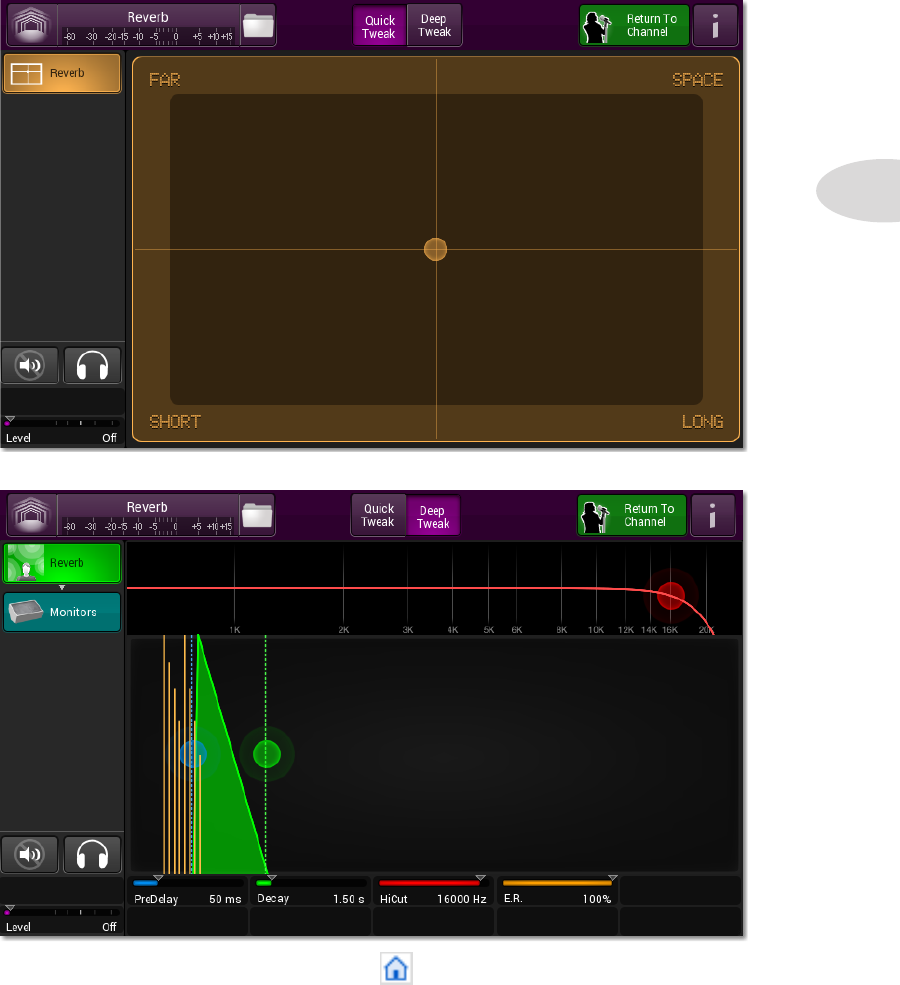This screenshot has height=985, width=900.
Task: Click Return To Channel in the bottom panel
Action: 632,515
